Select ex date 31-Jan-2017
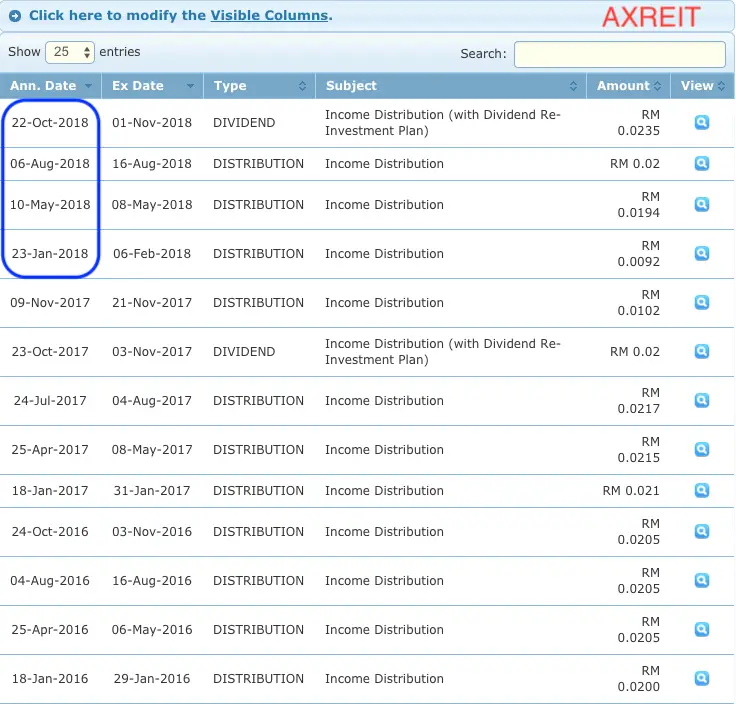 tap(152, 490)
